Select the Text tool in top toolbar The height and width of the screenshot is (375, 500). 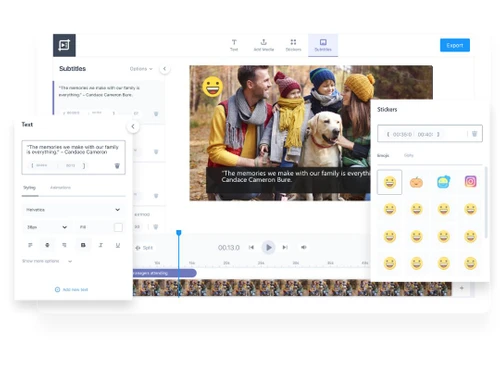234,45
